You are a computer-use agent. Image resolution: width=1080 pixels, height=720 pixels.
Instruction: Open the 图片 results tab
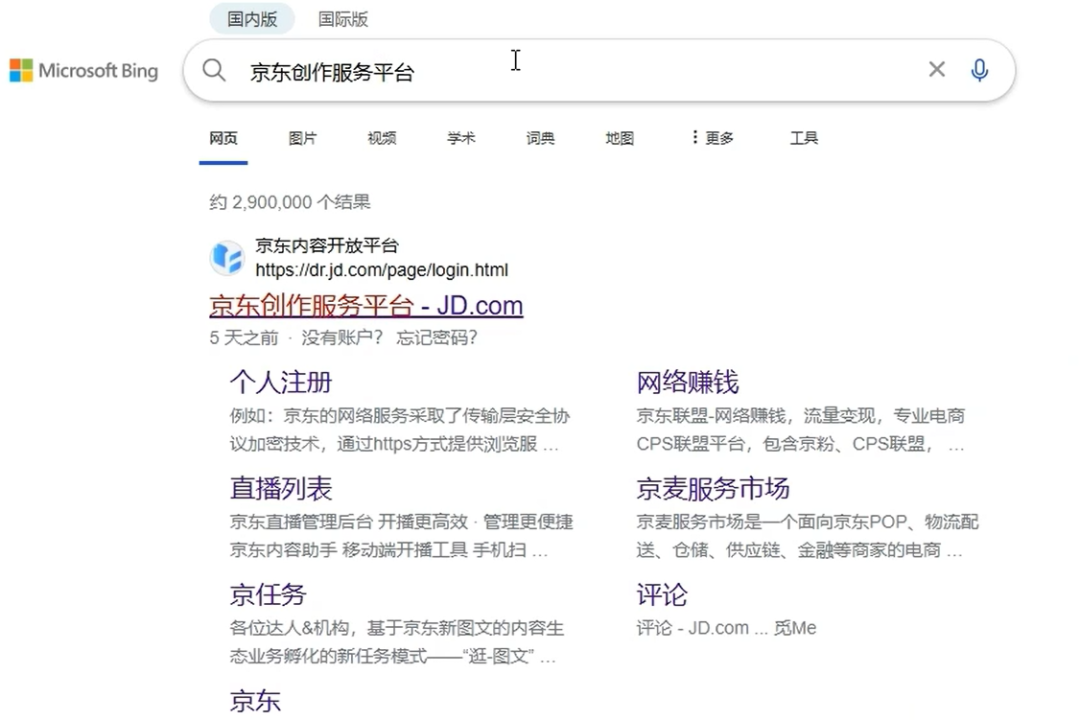302,138
